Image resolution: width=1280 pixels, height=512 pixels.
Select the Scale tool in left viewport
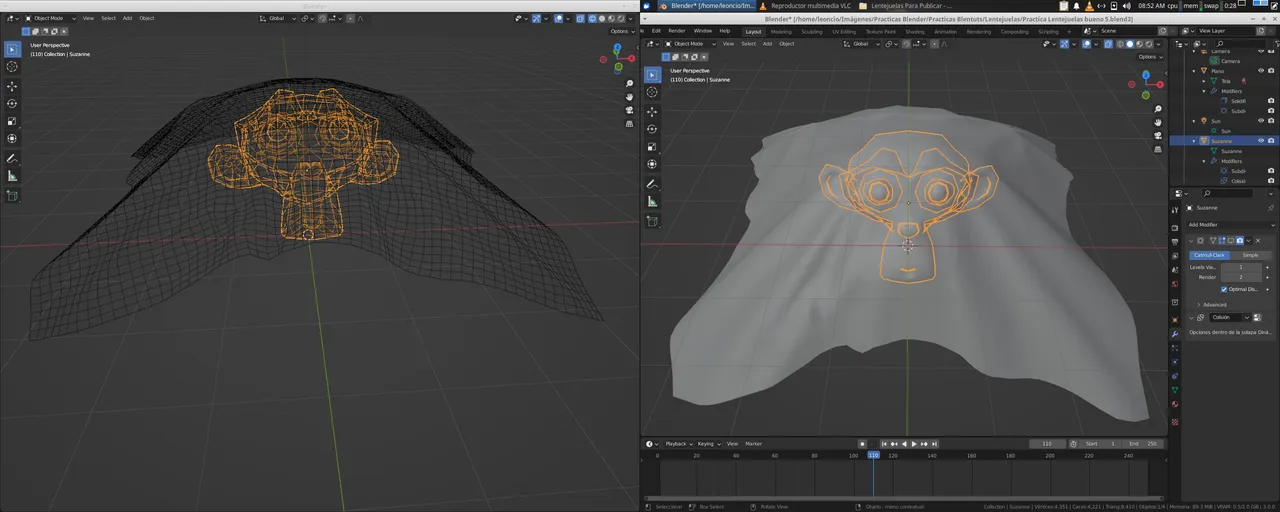[12, 121]
